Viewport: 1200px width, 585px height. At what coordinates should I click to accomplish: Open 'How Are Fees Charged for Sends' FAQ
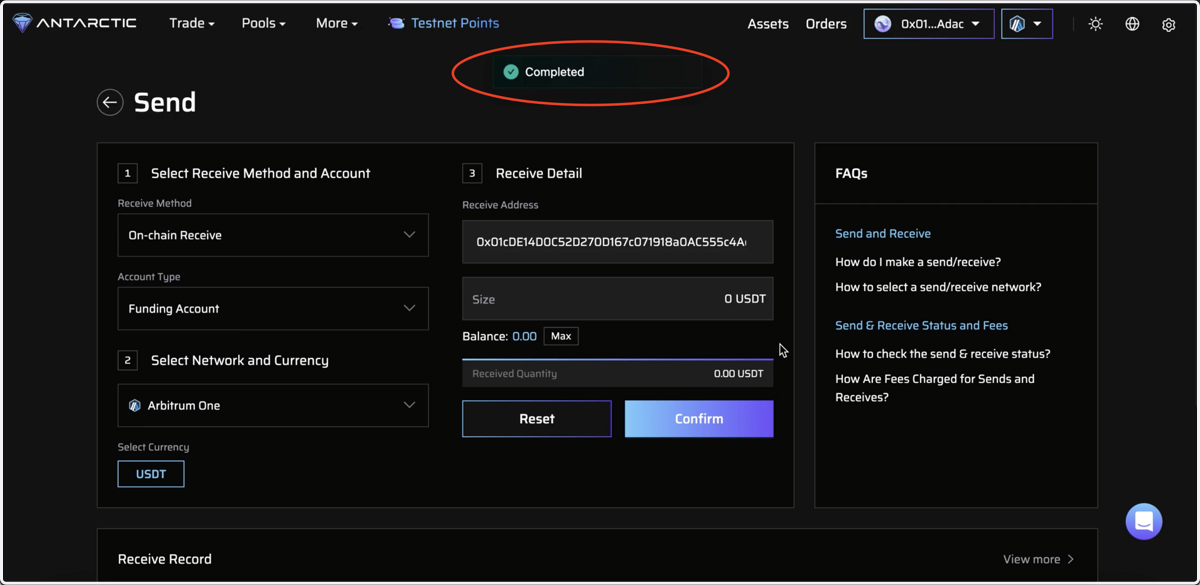click(935, 388)
